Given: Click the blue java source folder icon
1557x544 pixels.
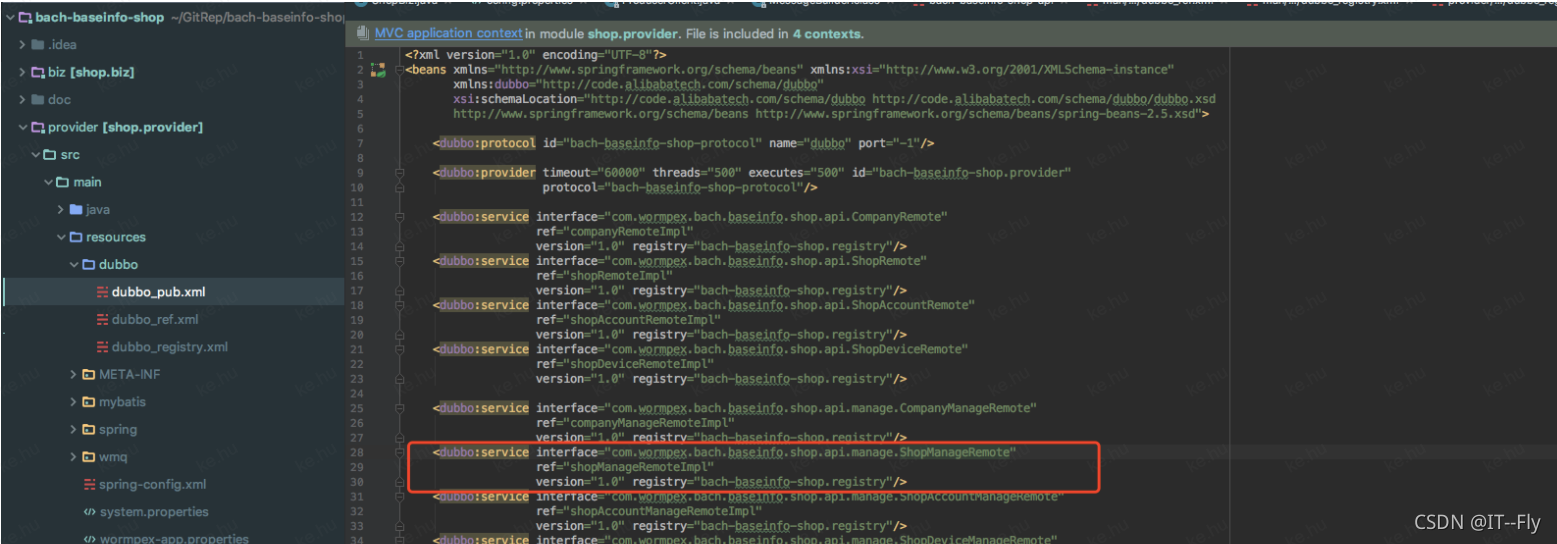Looking at the screenshot, I should tap(75, 210).
